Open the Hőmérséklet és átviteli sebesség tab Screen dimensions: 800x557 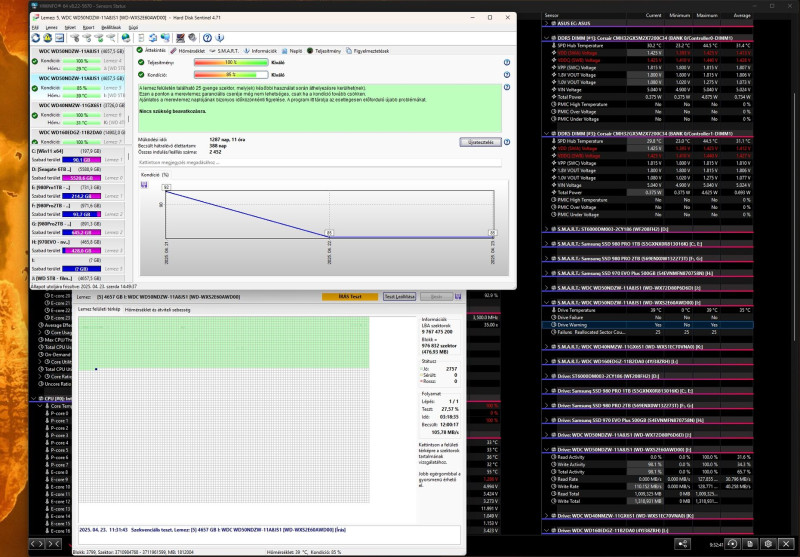(157, 310)
